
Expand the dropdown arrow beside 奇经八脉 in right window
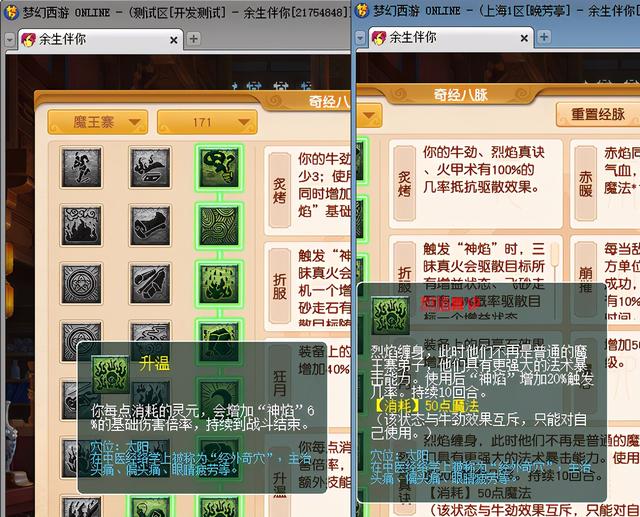click(x=369, y=115)
